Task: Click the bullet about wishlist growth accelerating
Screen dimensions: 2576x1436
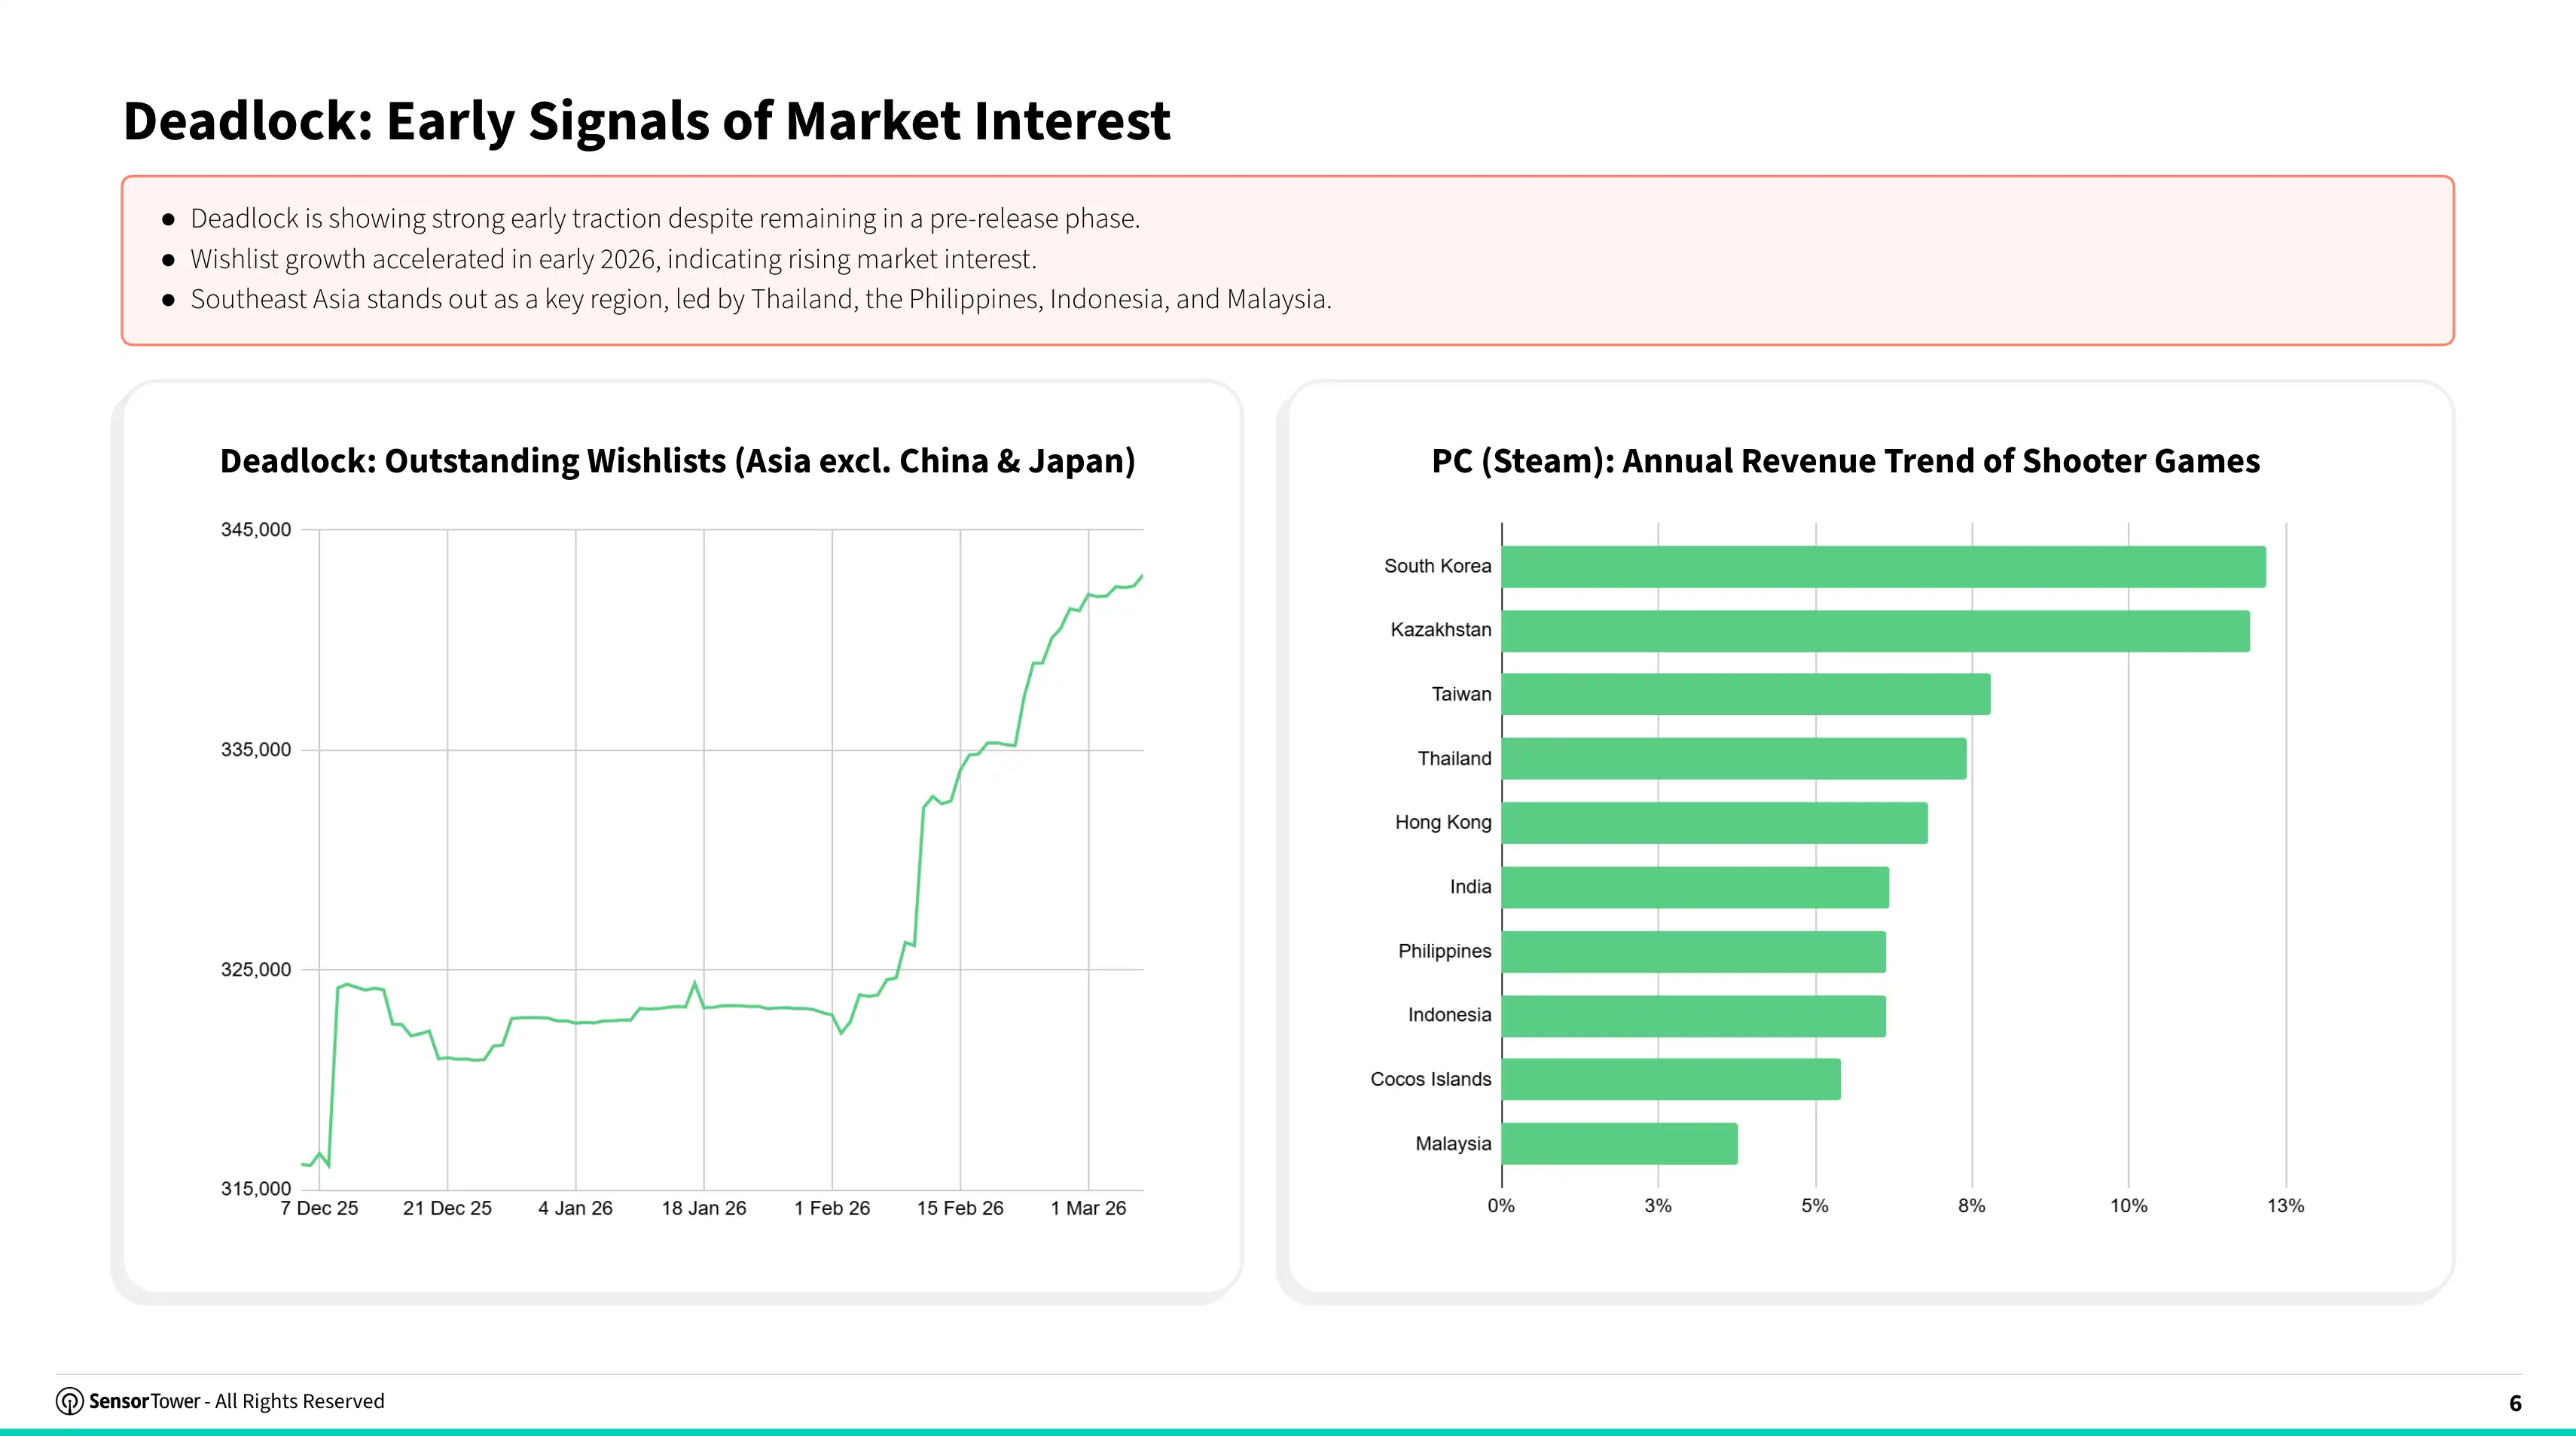Action: coord(613,259)
